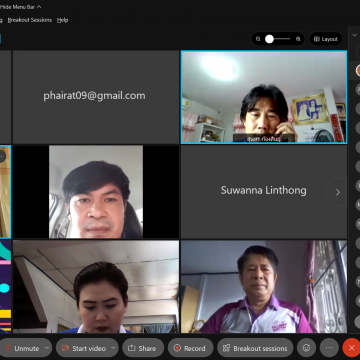This screenshot has width=360, height=360.
Task: Open the more options ellipsis button
Action: 329,348
